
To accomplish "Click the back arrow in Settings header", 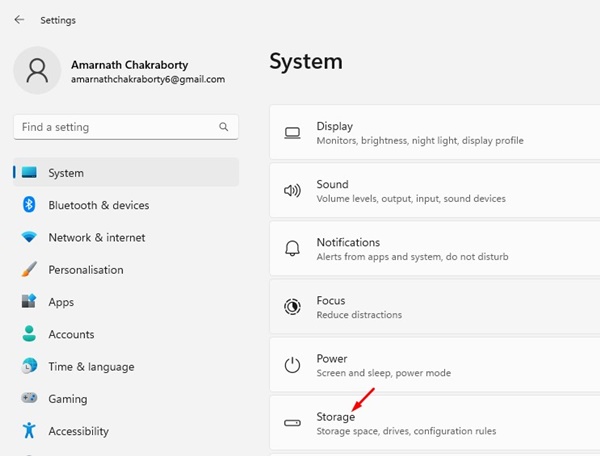I will tap(20, 19).
